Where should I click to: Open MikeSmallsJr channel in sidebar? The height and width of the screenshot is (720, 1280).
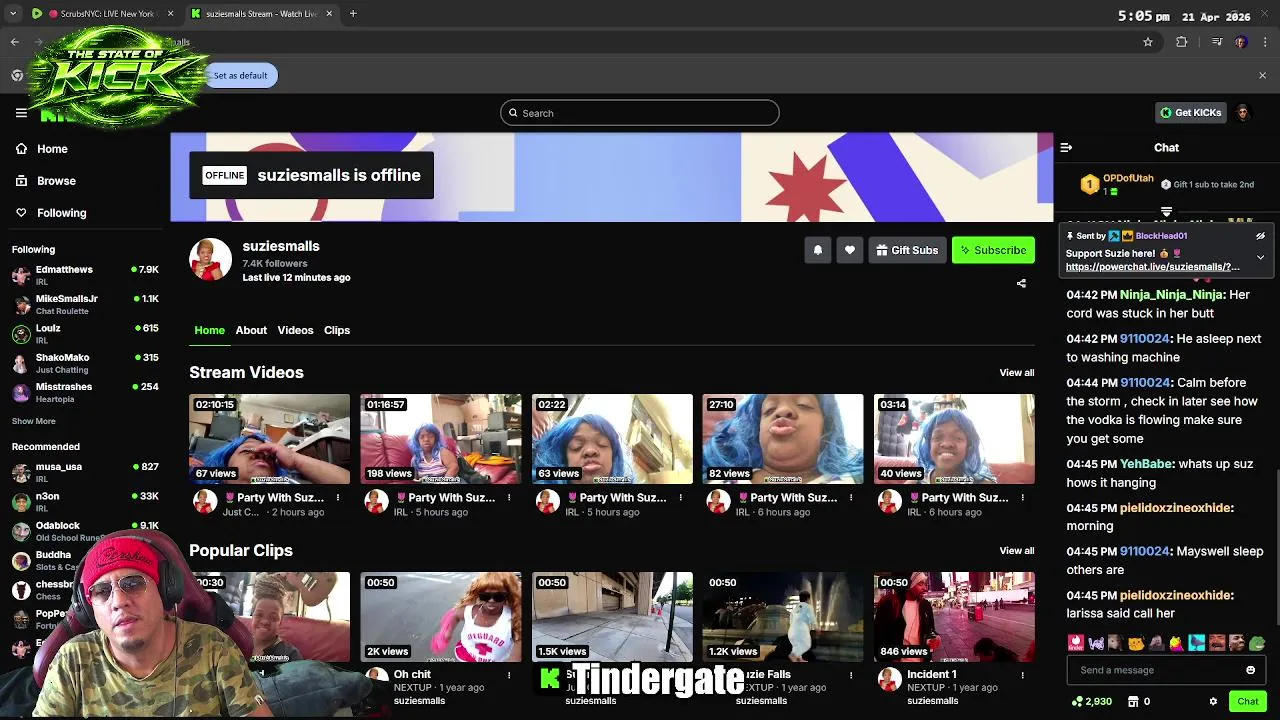click(x=85, y=304)
